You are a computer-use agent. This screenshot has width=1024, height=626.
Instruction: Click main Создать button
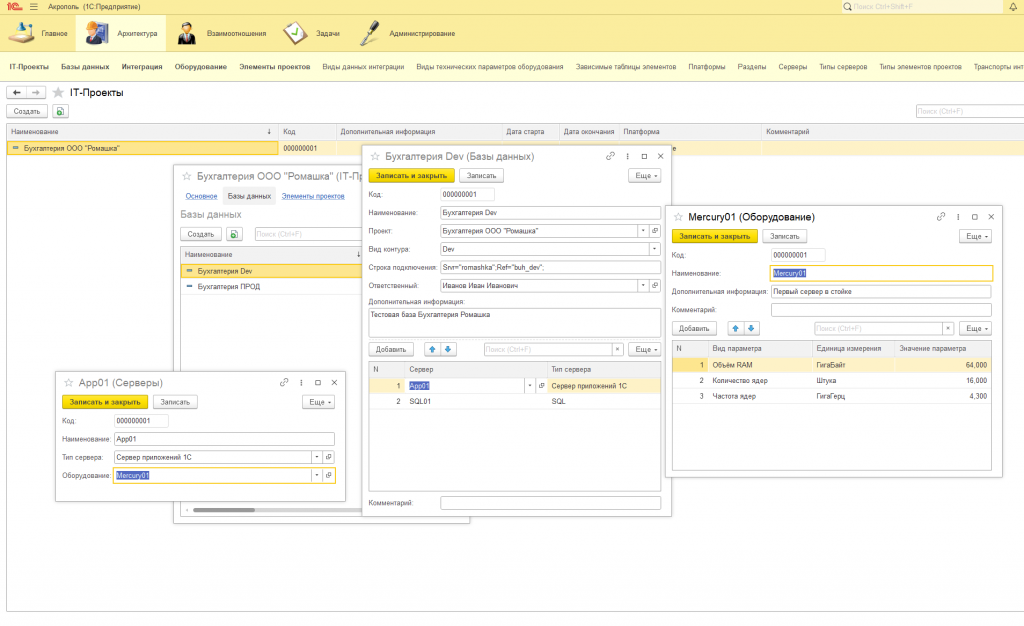click(x=27, y=112)
